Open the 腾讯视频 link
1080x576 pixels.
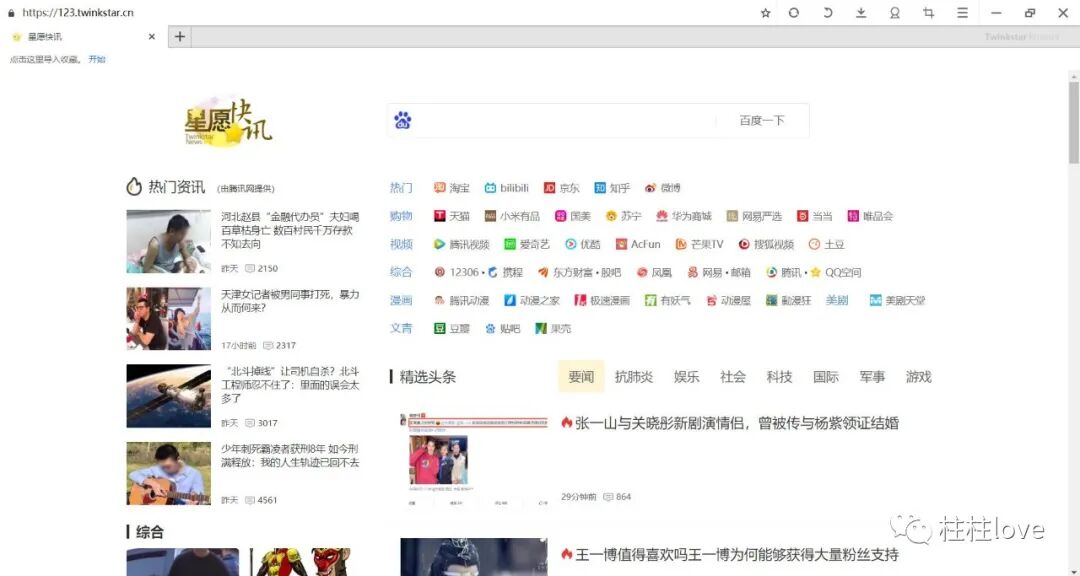pyautogui.click(x=461, y=245)
